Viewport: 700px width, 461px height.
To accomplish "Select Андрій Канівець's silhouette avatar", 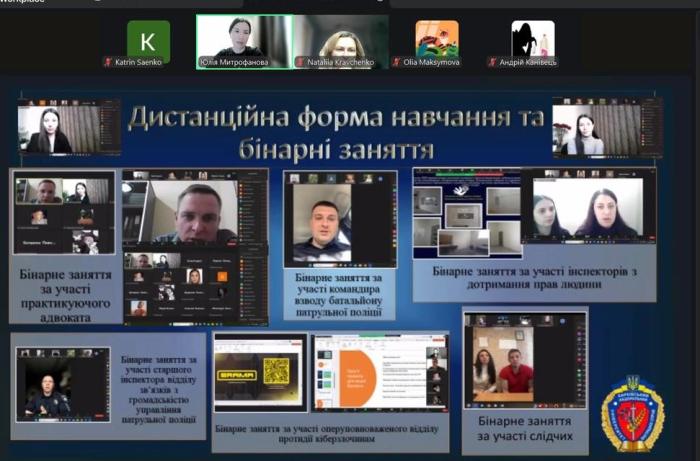I will click(x=532, y=39).
